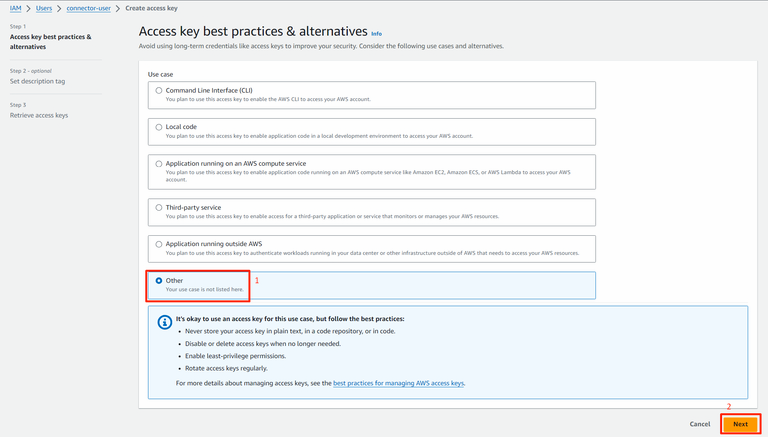Select the Command Line Interface (CLI) radio button
Image resolution: width=768 pixels, height=437 pixels.
click(158, 90)
